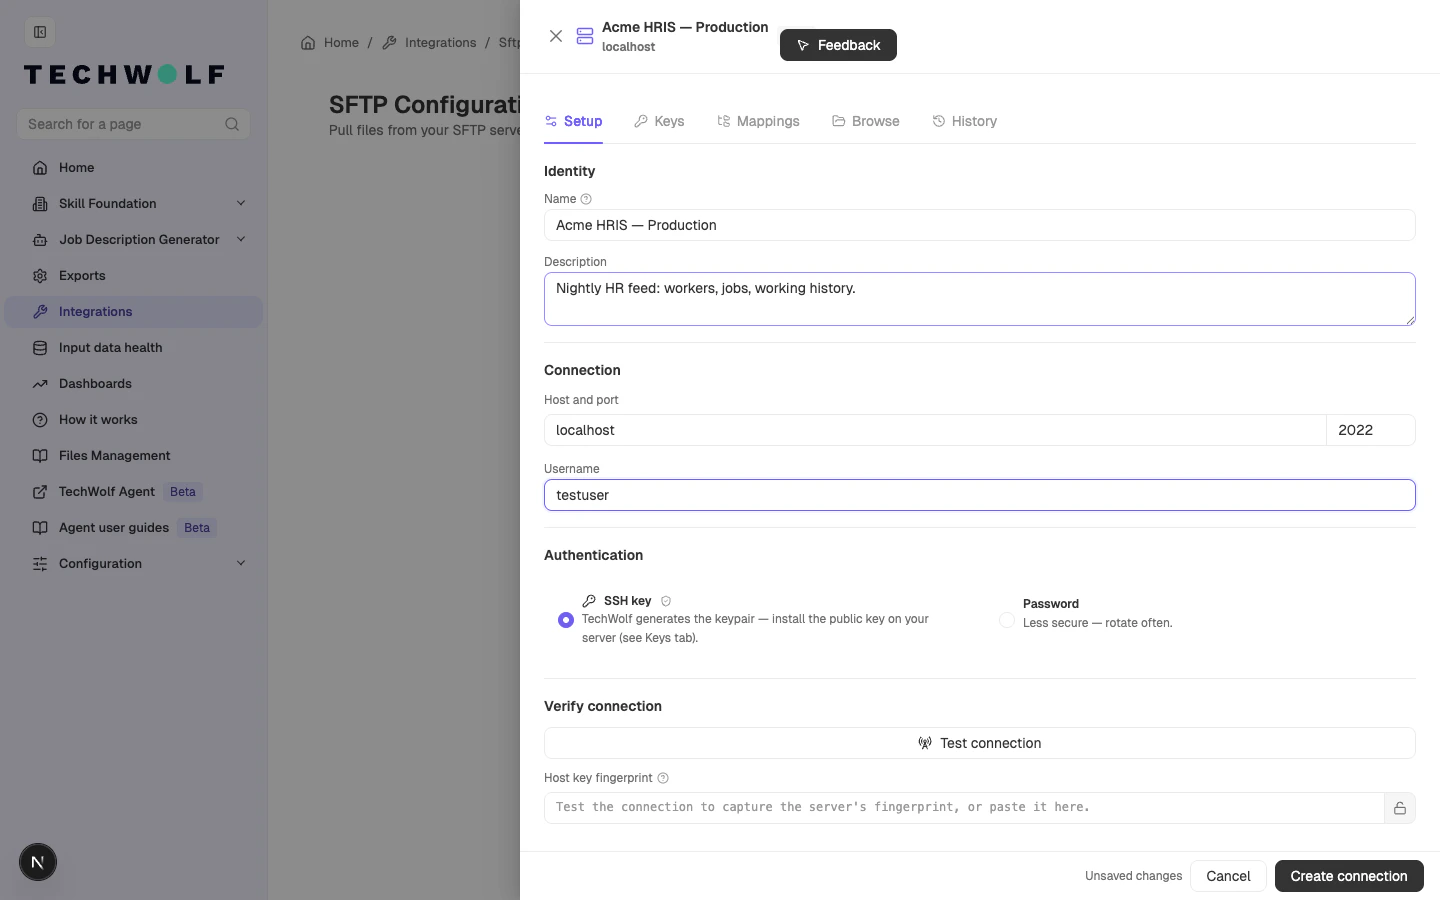Close the connection panel with the X icon
1440x900 pixels.
coord(556,36)
